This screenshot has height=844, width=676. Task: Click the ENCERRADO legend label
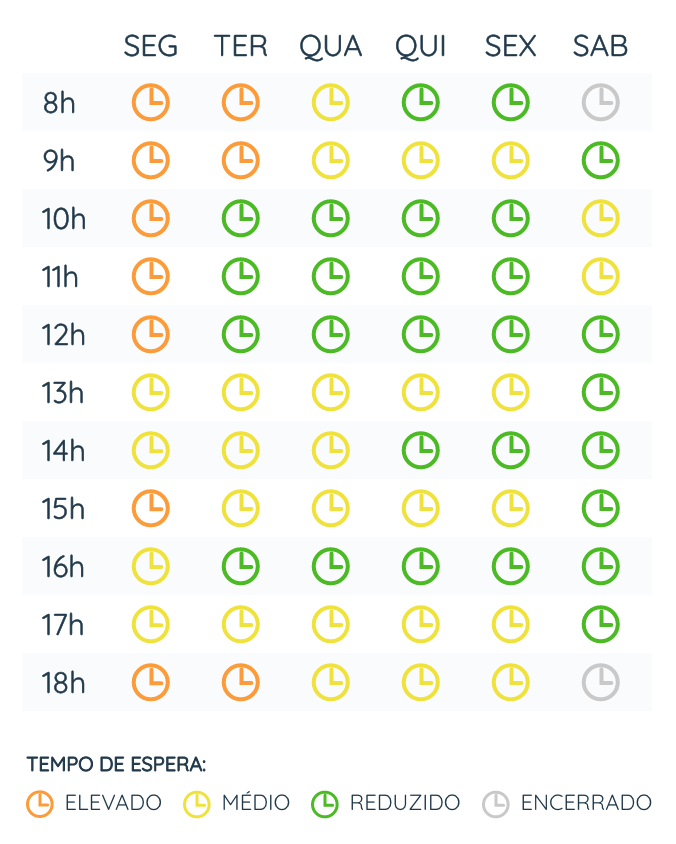click(x=586, y=803)
